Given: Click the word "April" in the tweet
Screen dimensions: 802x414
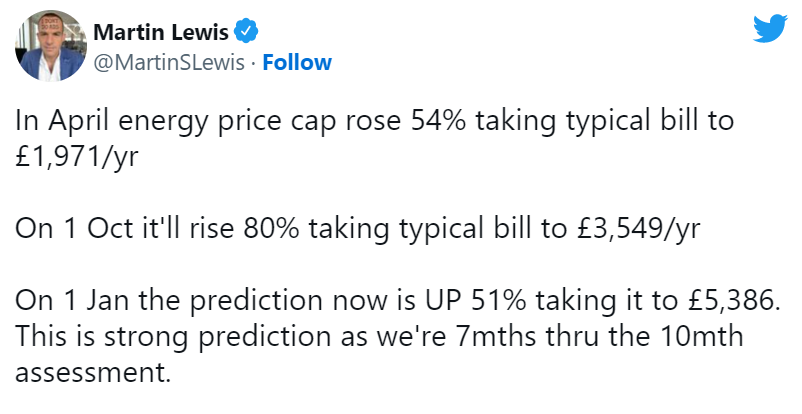Looking at the screenshot, I should (x=70, y=123).
